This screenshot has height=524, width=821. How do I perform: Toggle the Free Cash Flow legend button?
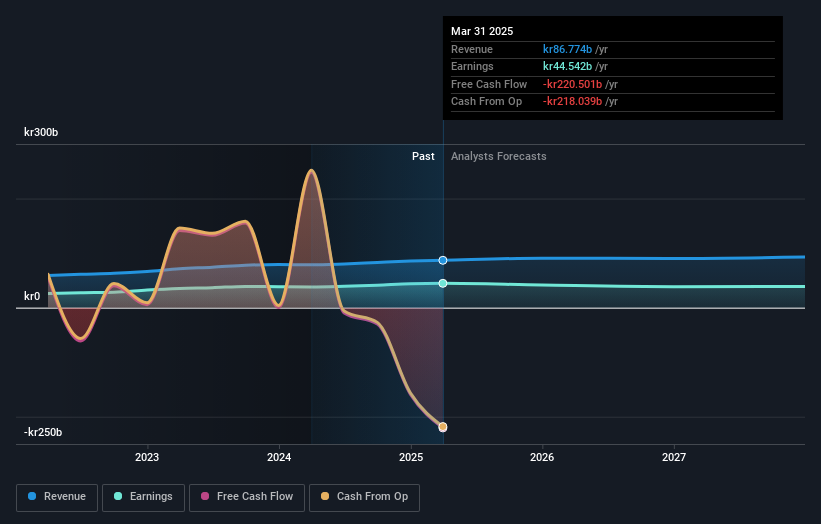(x=247, y=497)
